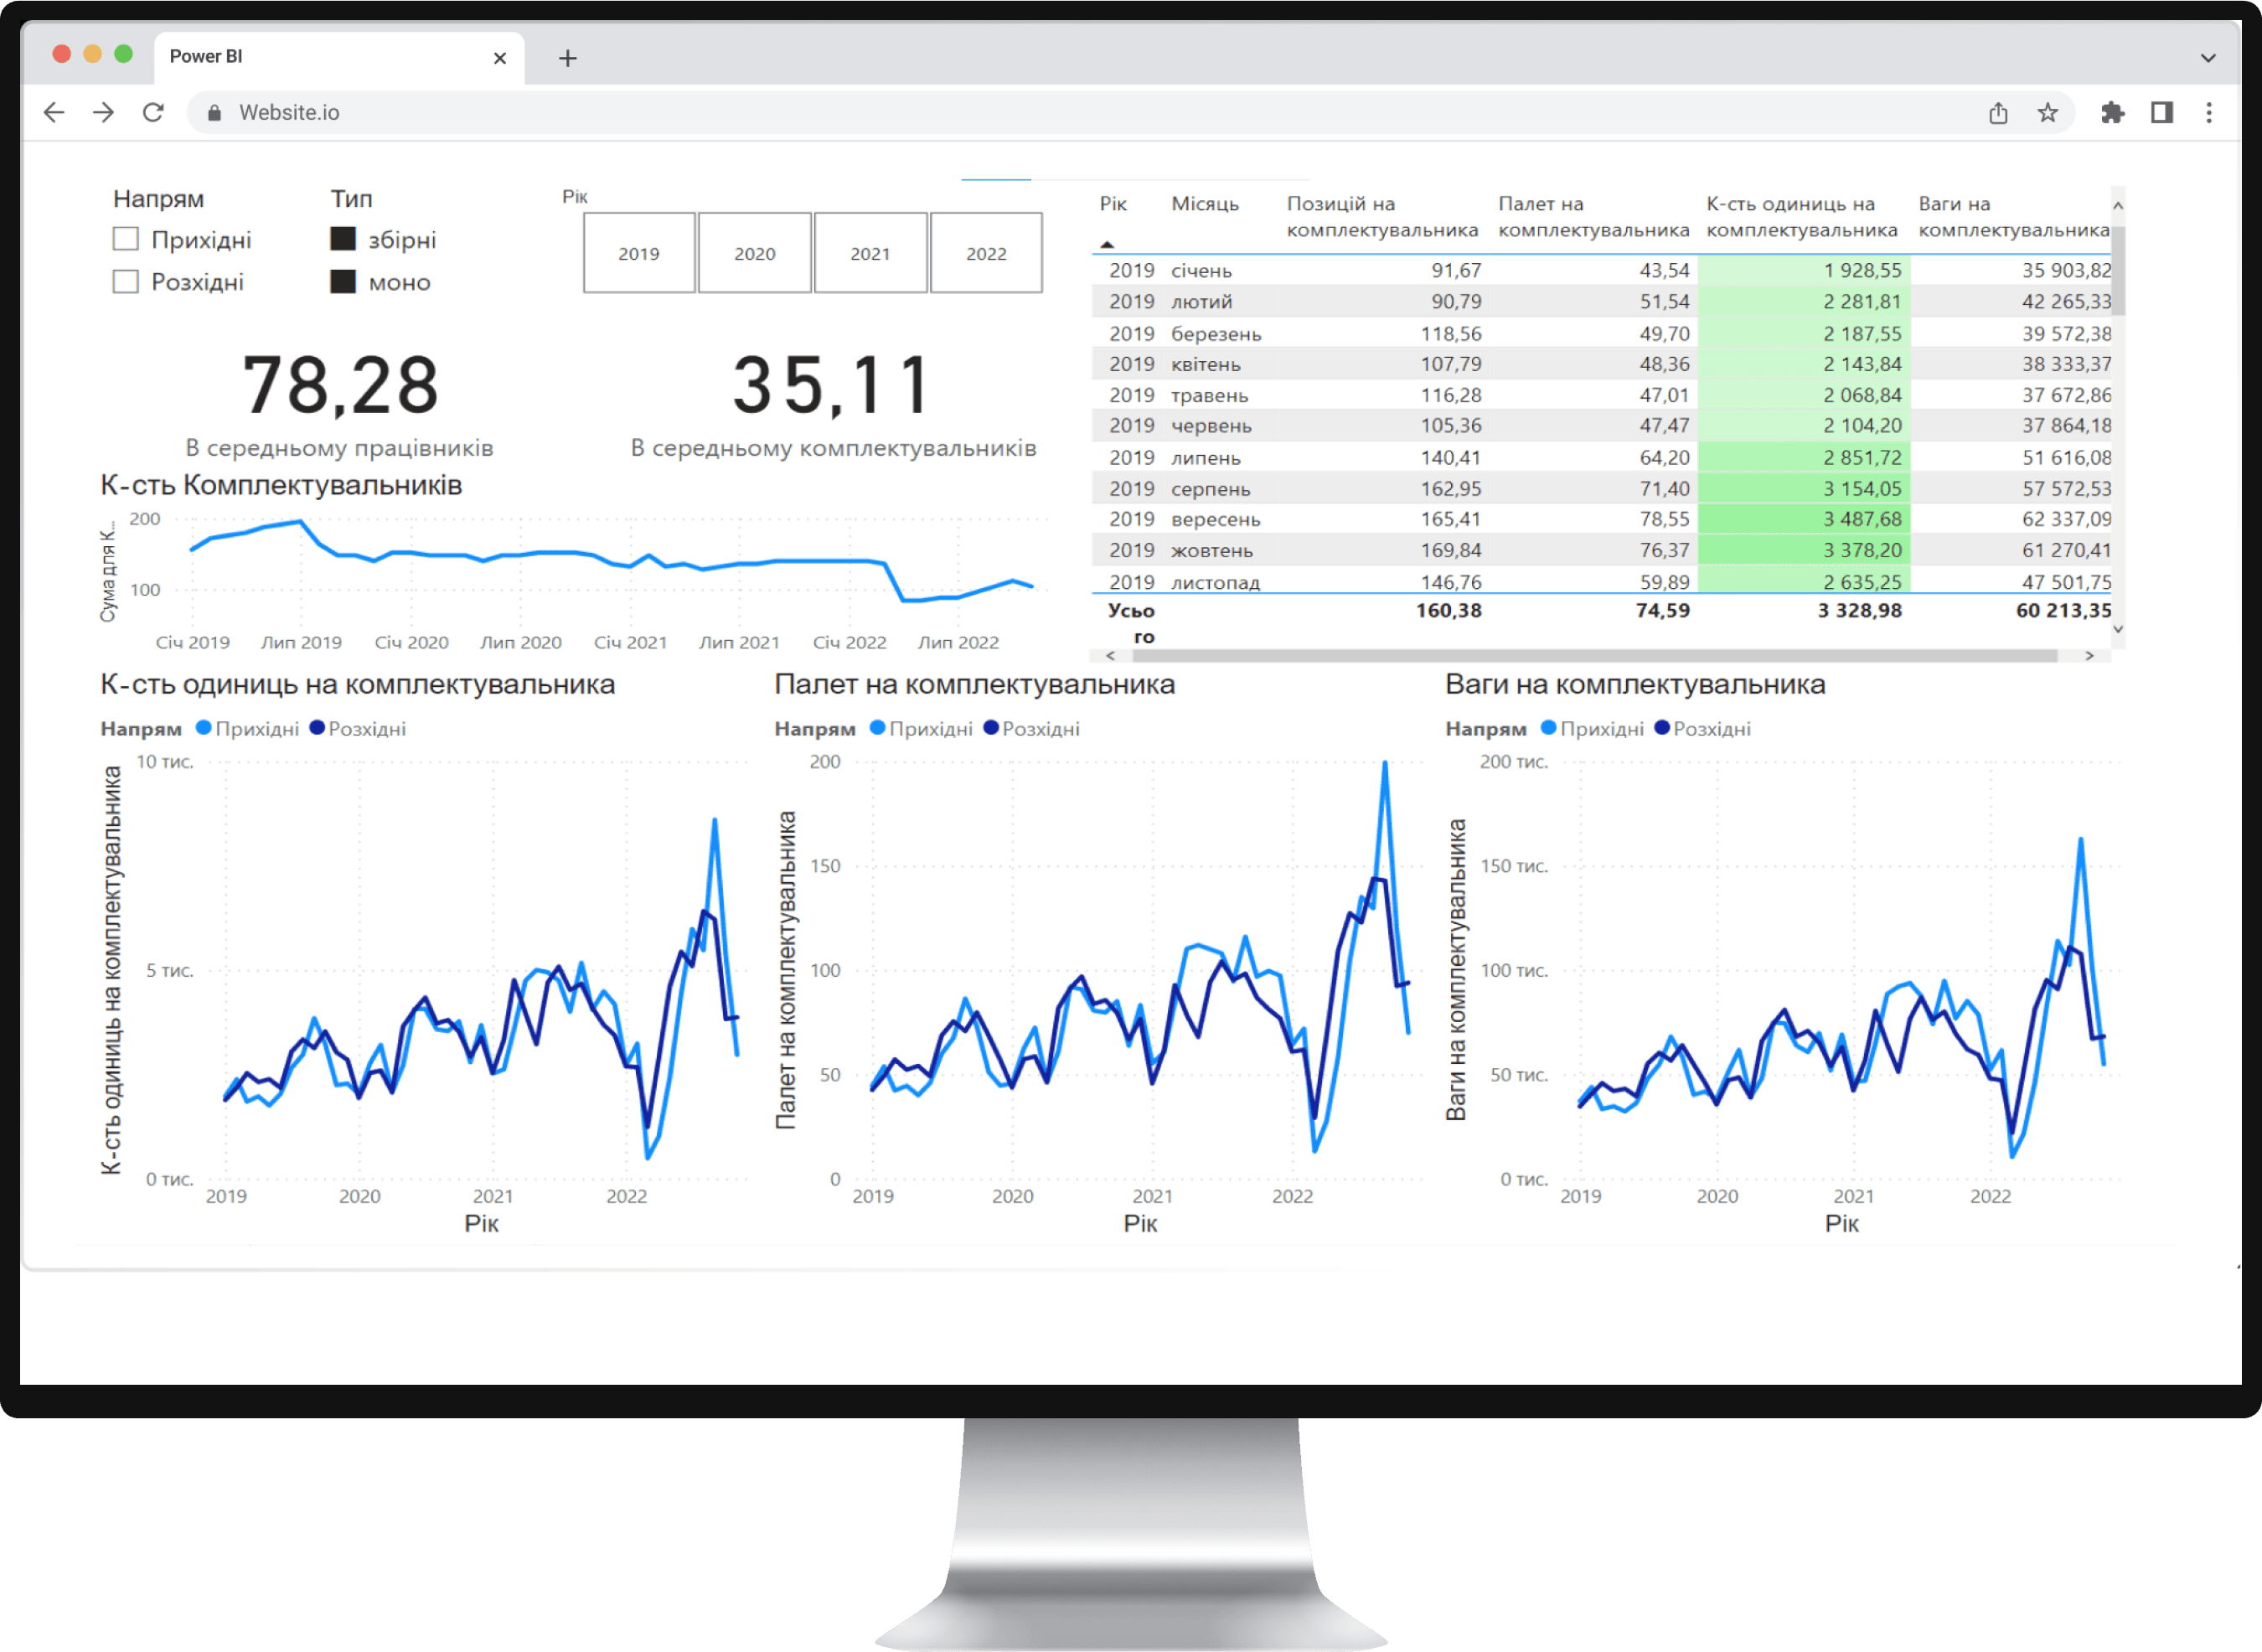Screen dimensions: 2262x1652
Task: Open a new browser tab
Action: coord(567,58)
